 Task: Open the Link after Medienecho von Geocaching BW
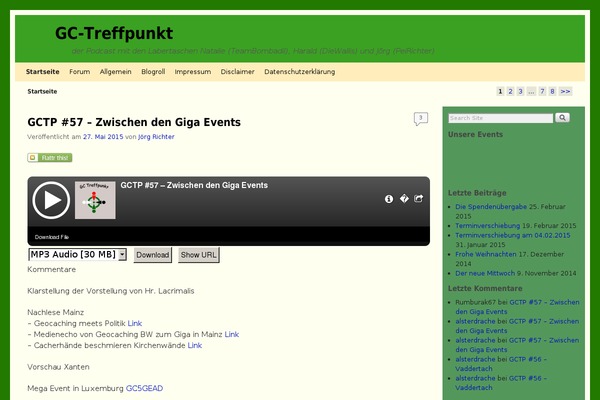coord(232,335)
